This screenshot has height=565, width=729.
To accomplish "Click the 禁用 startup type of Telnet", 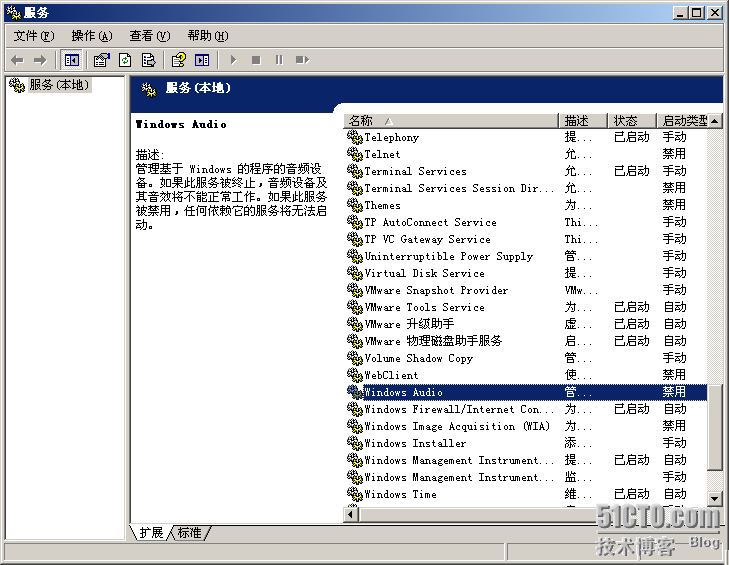I will pos(674,154).
